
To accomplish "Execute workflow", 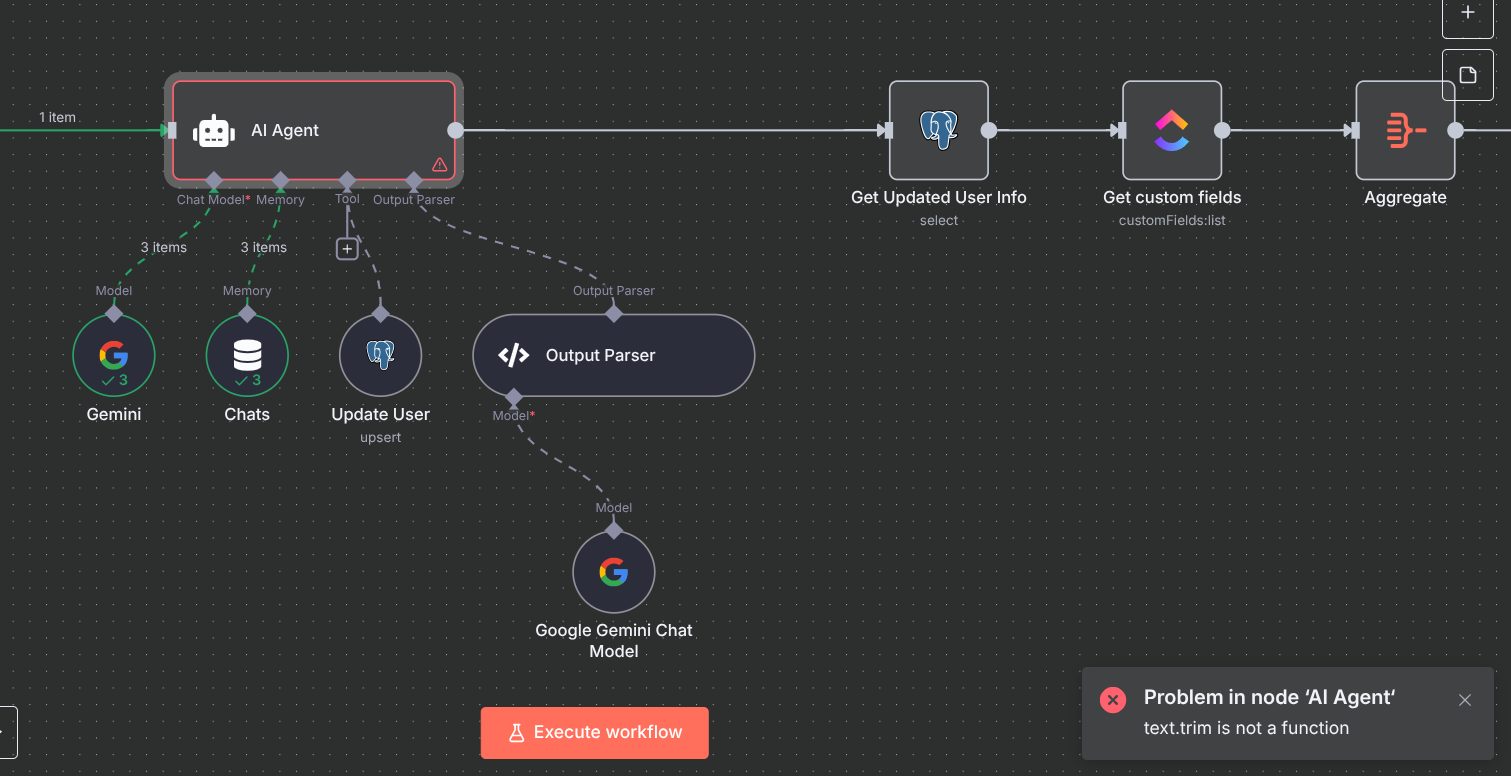I will click(595, 732).
